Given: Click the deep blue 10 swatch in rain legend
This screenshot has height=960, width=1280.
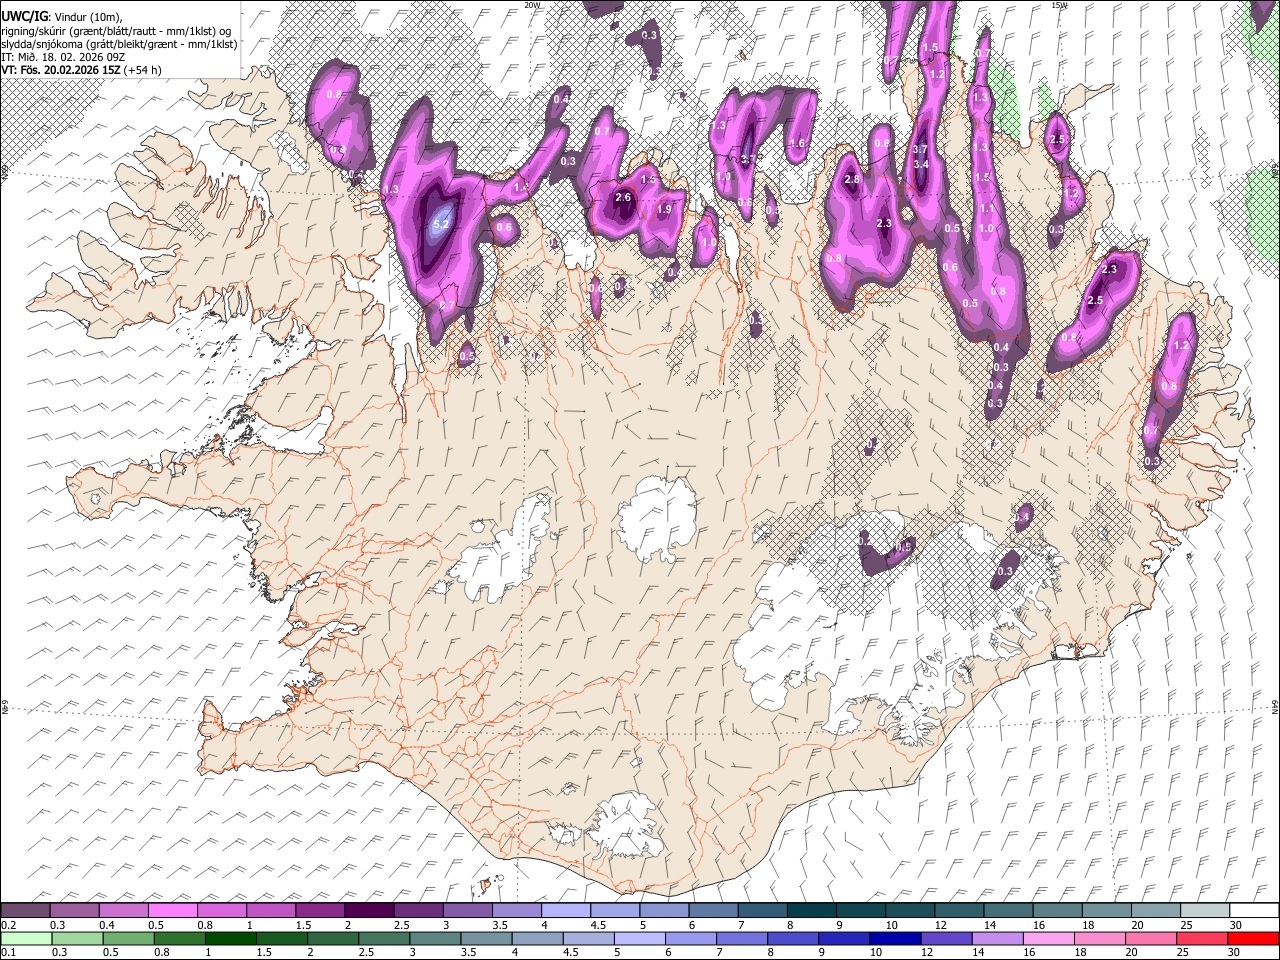Looking at the screenshot, I should tap(894, 938).
